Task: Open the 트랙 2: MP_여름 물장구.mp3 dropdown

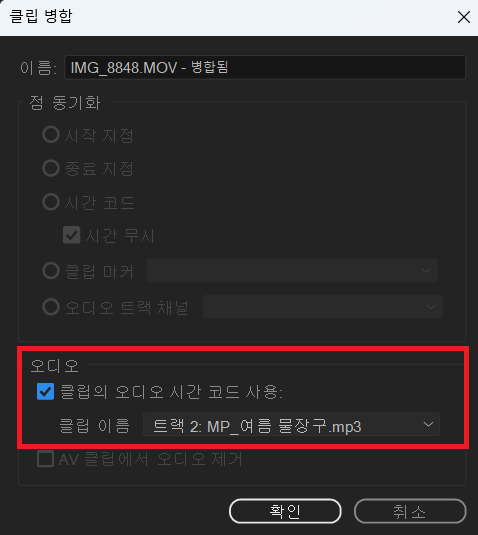Action: pos(291,425)
